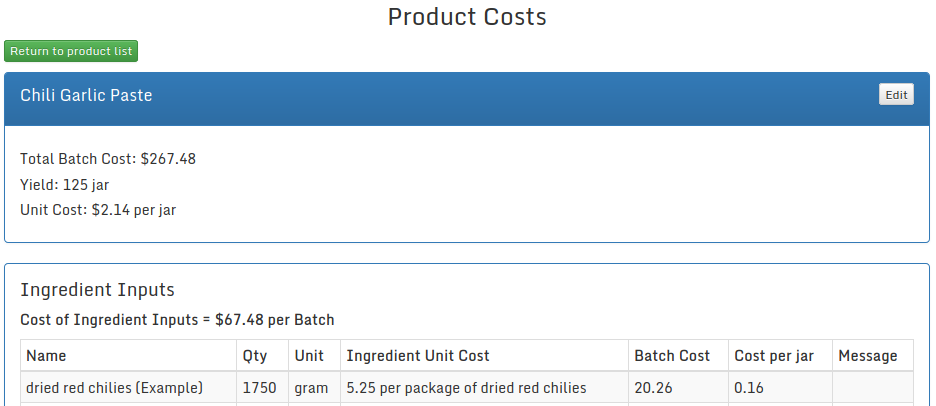Image resolution: width=936 pixels, height=406 pixels.
Task: Open Edit for Chili Garlic Paste
Action: click(896, 95)
